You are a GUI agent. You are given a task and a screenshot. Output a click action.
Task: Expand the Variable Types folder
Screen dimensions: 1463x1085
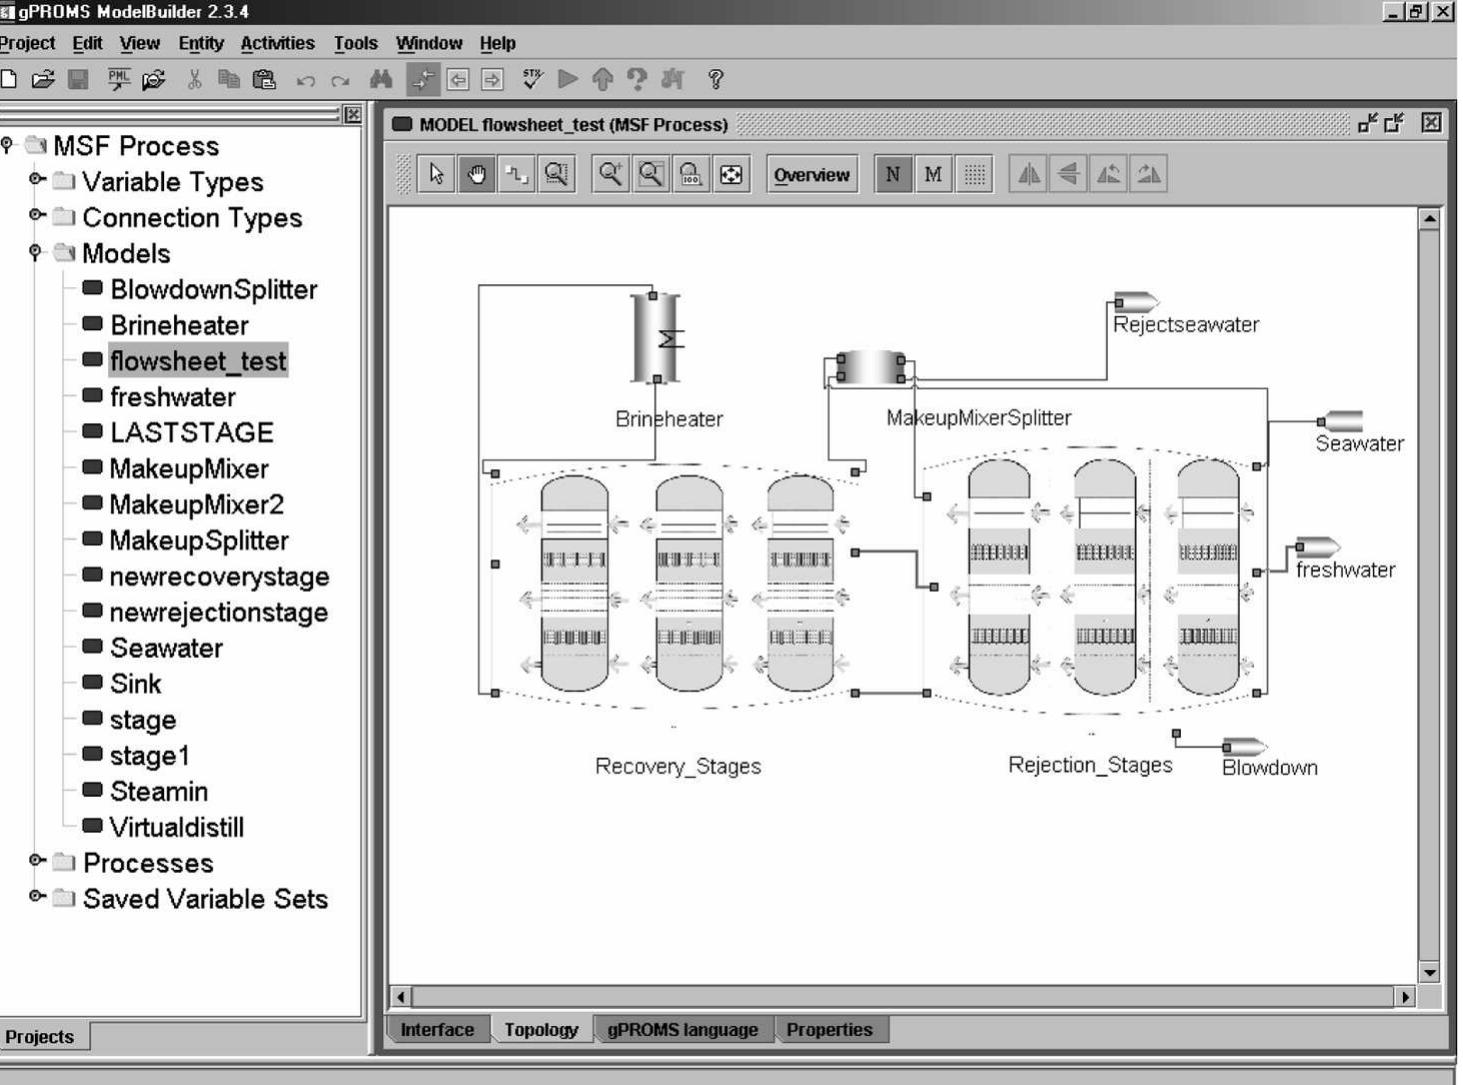point(37,179)
